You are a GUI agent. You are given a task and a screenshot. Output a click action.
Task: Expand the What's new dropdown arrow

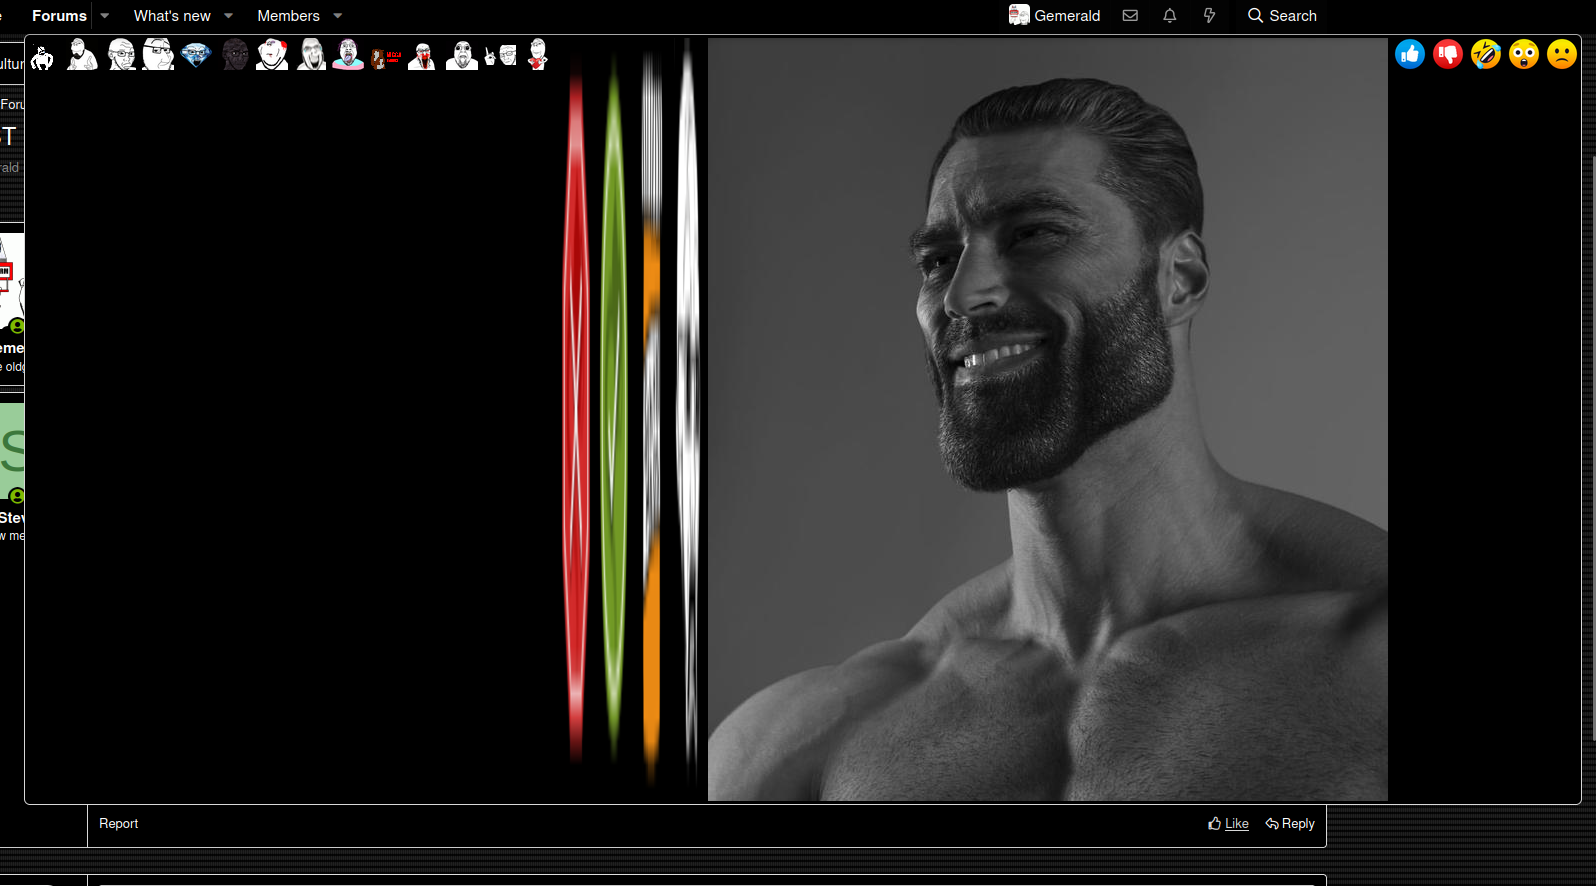tap(229, 16)
